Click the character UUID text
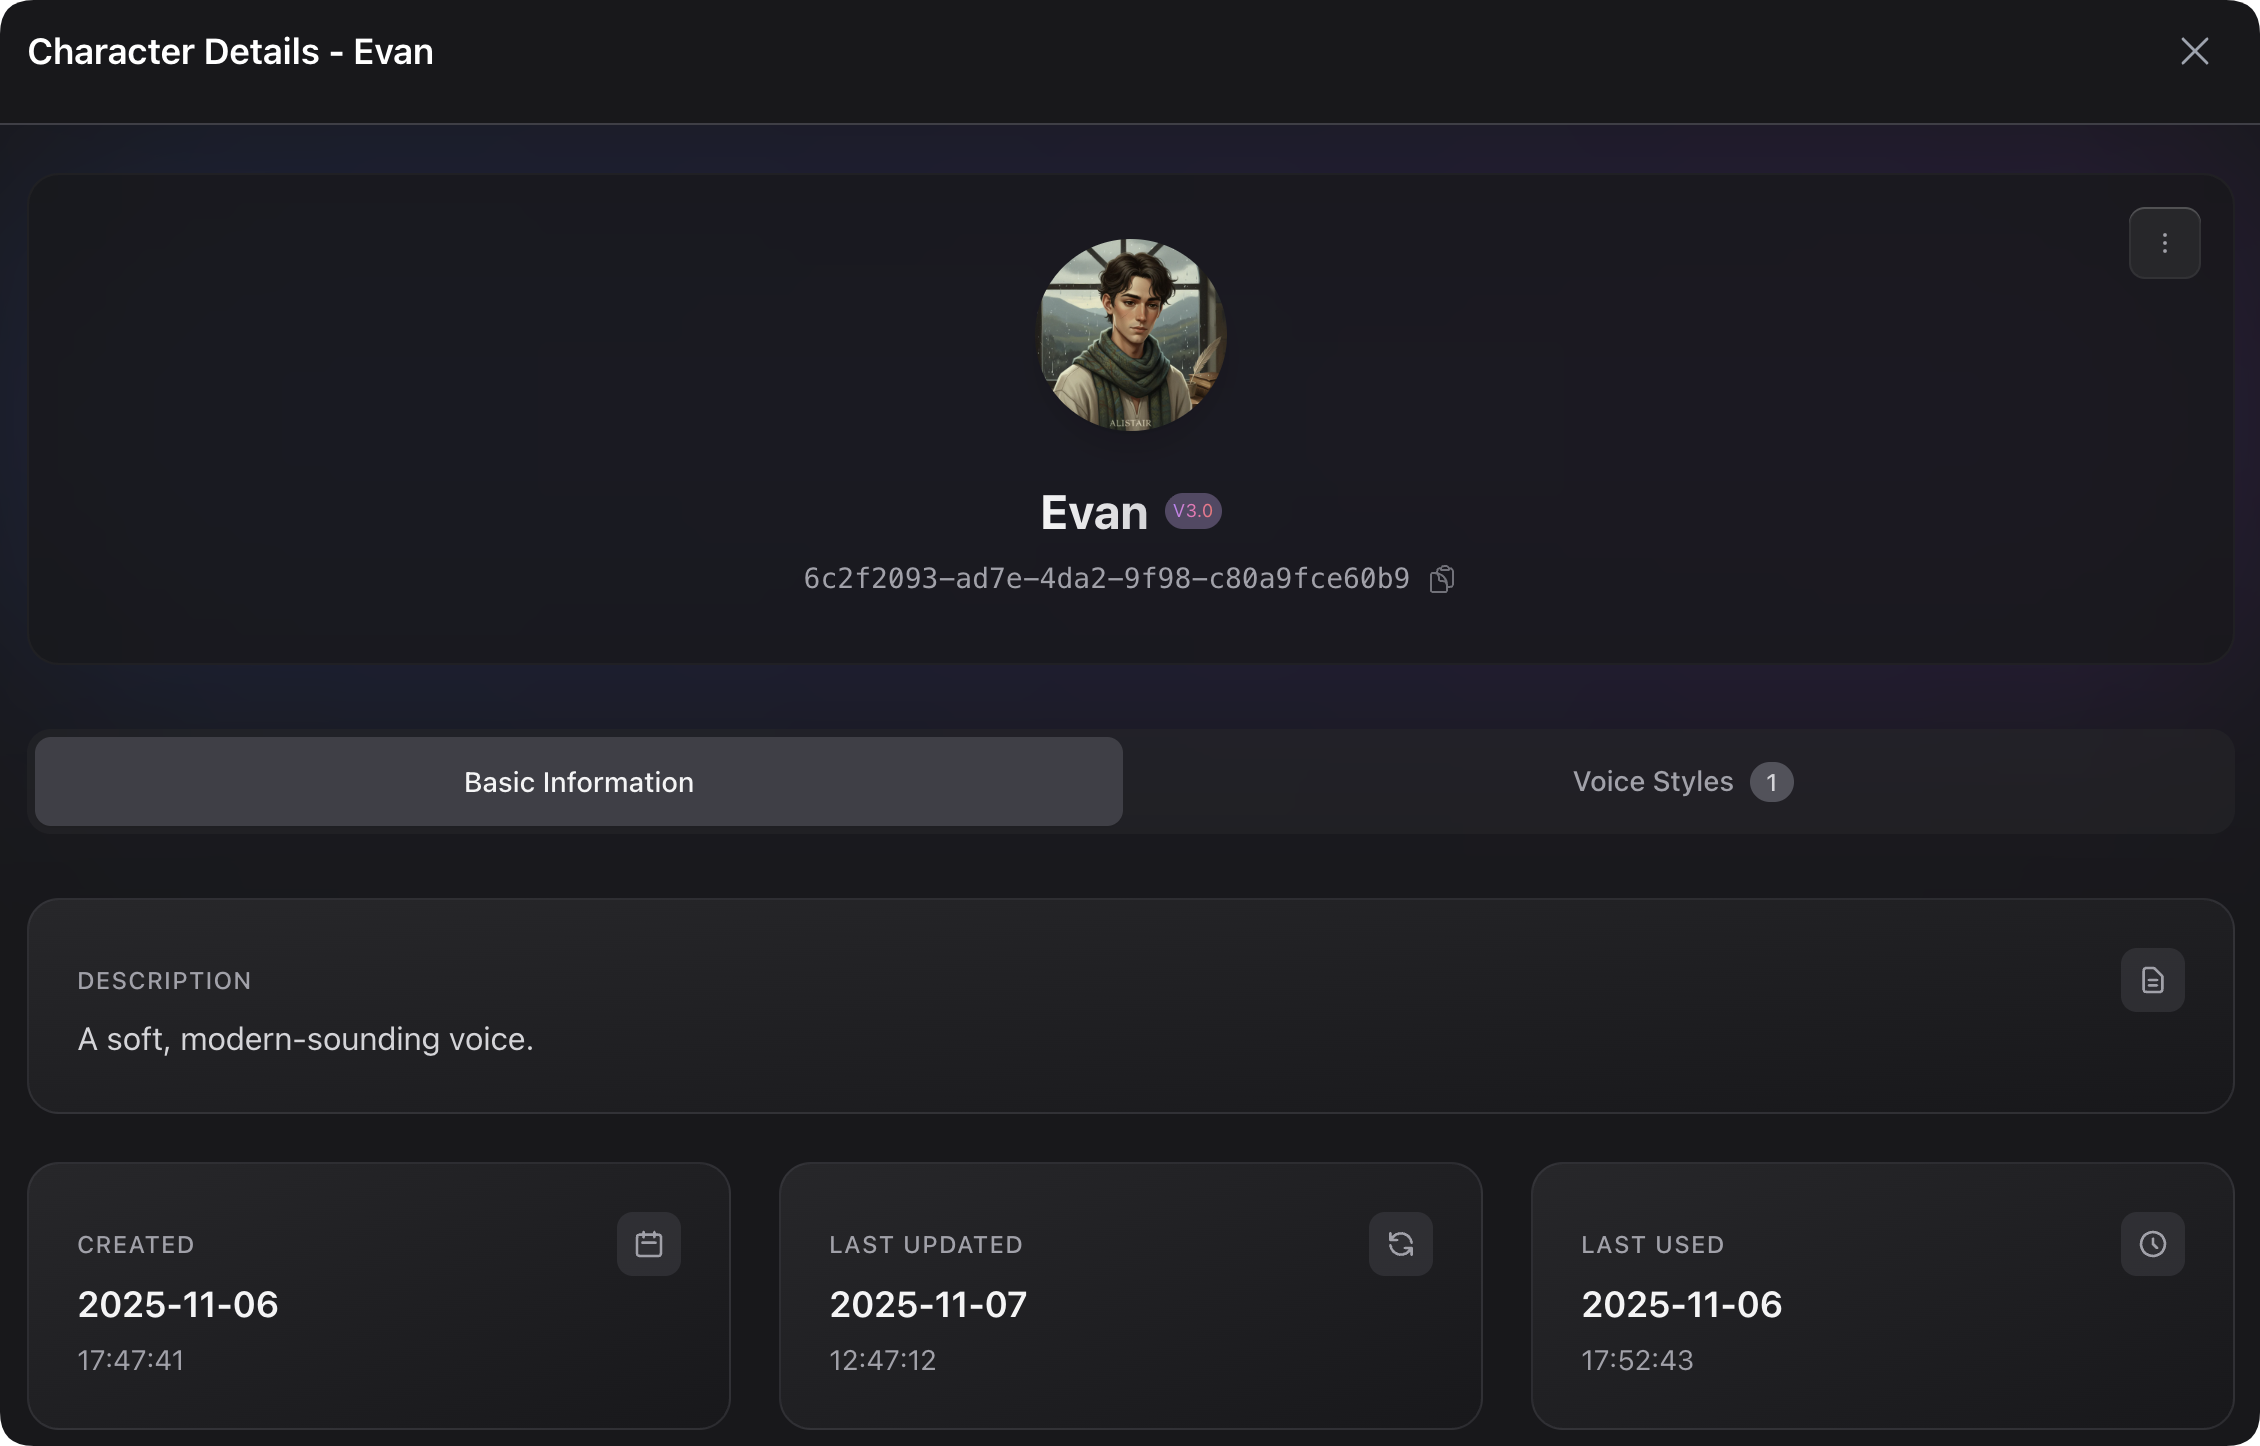The width and height of the screenshot is (2260, 1446). (x=1106, y=579)
